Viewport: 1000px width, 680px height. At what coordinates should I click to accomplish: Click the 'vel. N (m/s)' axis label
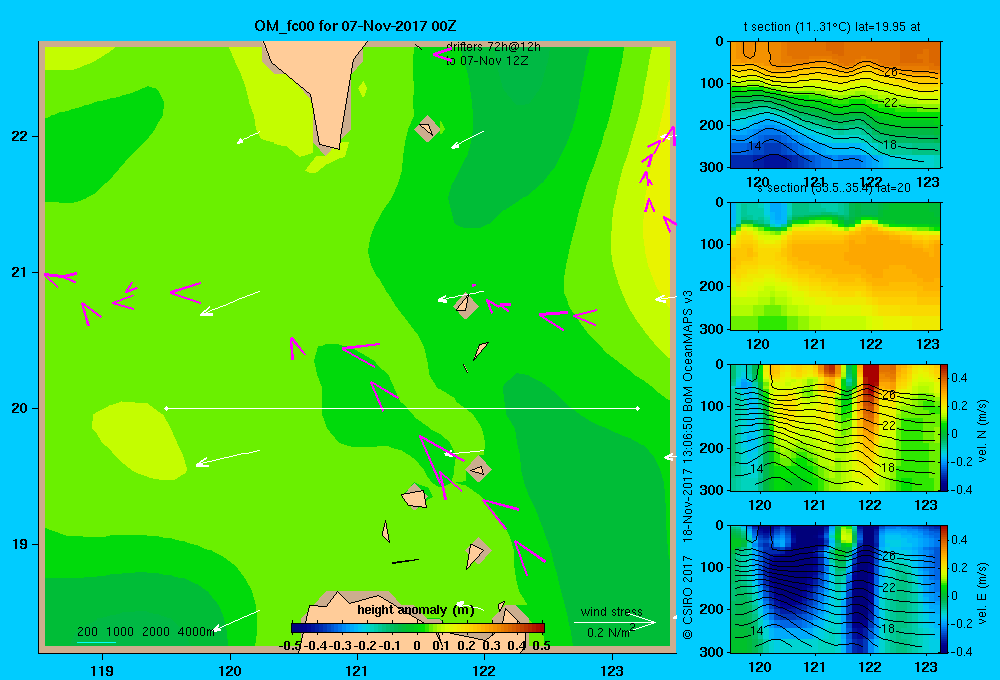[x=983, y=431]
